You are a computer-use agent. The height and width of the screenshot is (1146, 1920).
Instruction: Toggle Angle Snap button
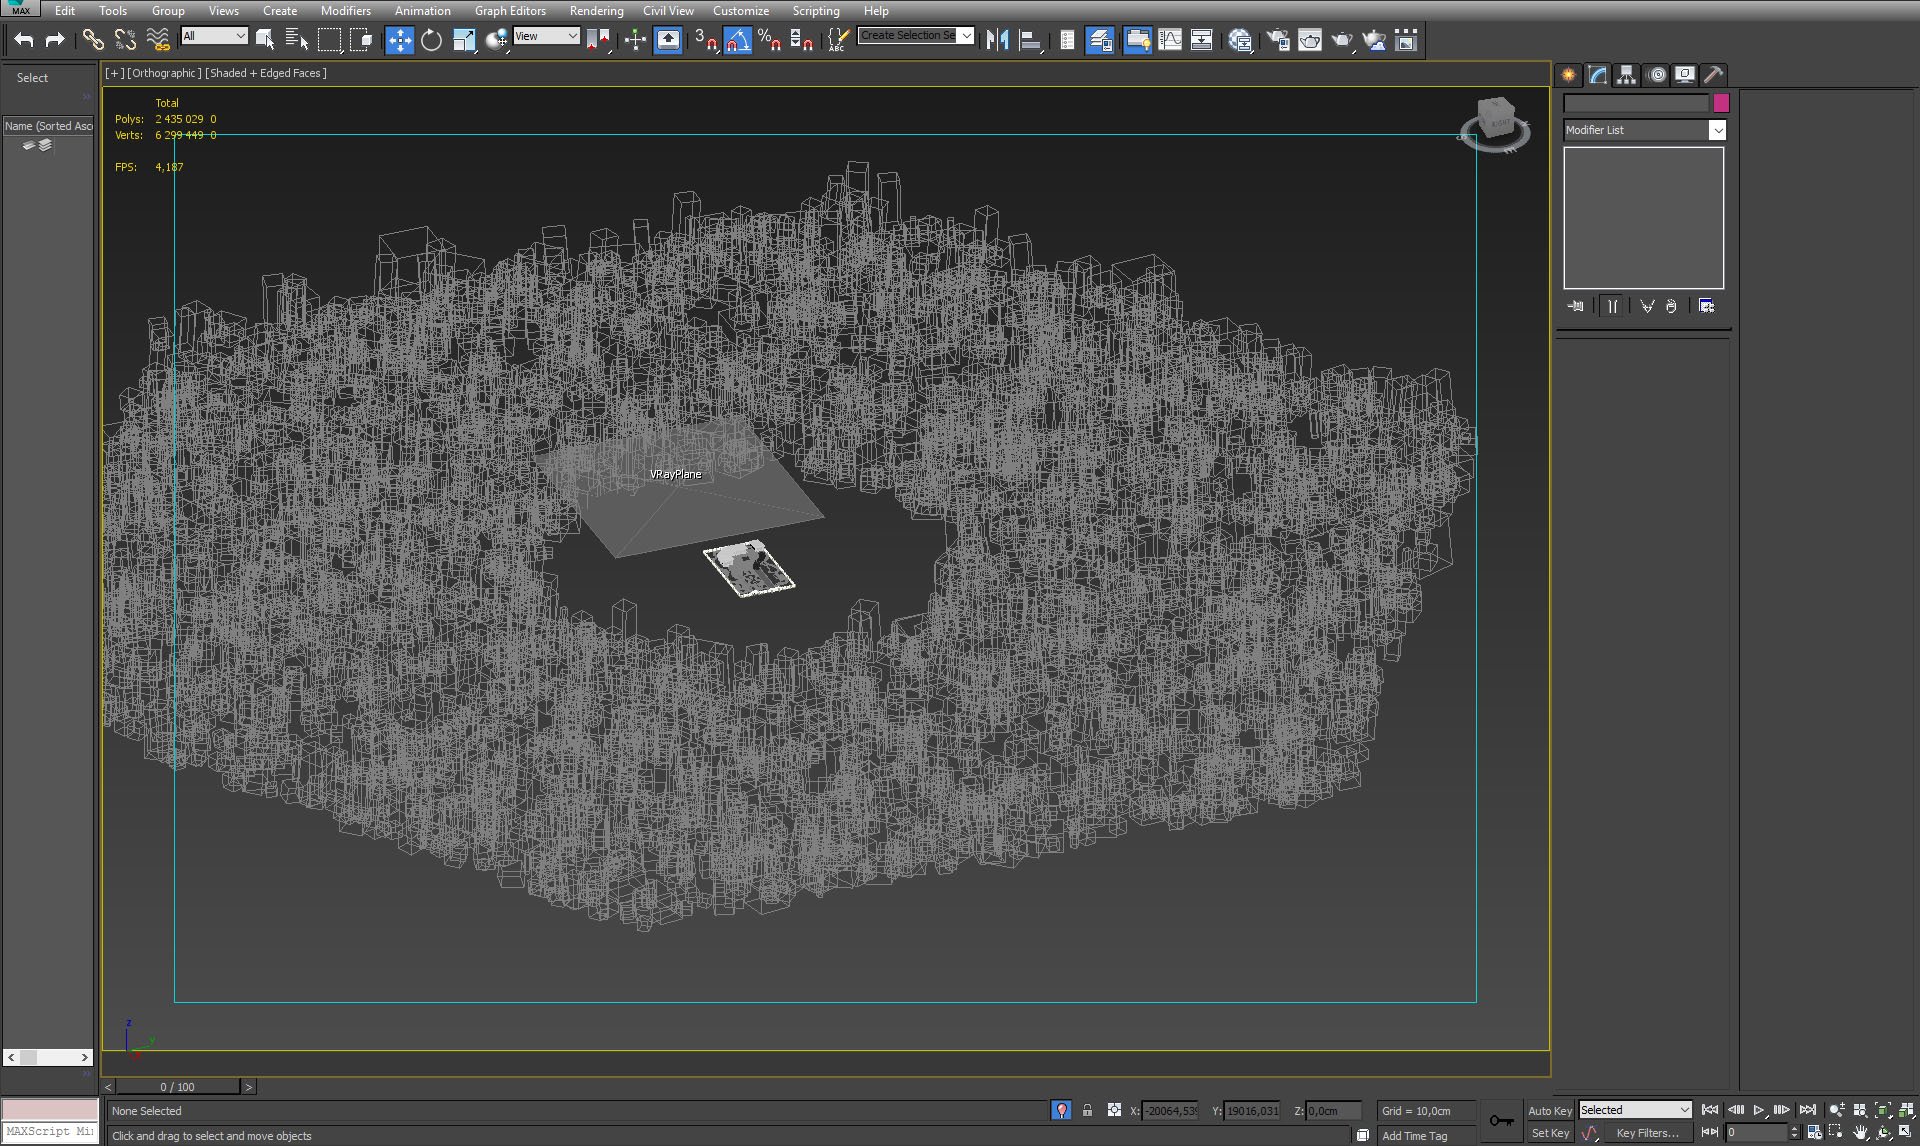tap(737, 40)
